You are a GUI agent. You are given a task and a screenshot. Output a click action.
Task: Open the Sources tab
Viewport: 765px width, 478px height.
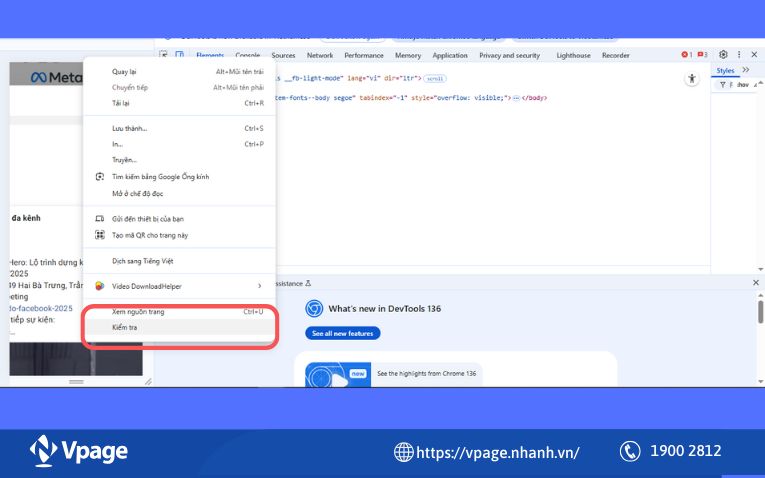point(283,55)
